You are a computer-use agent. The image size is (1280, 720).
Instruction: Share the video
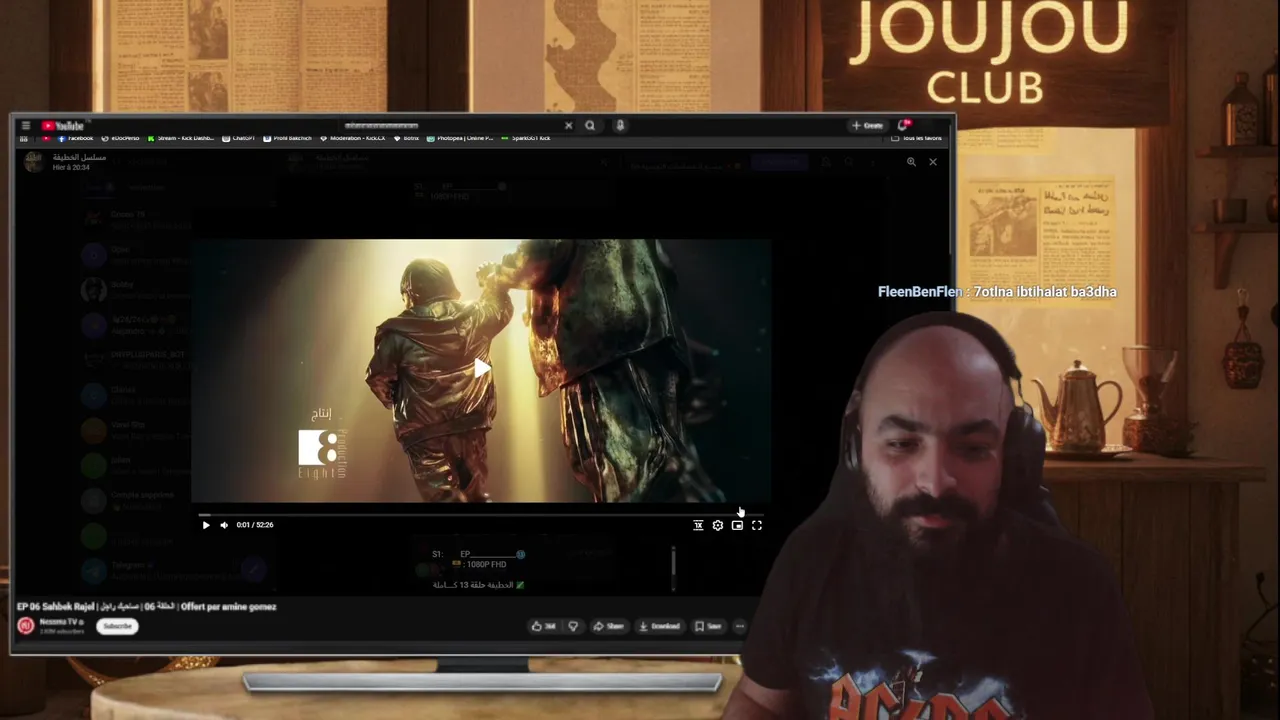coord(608,626)
